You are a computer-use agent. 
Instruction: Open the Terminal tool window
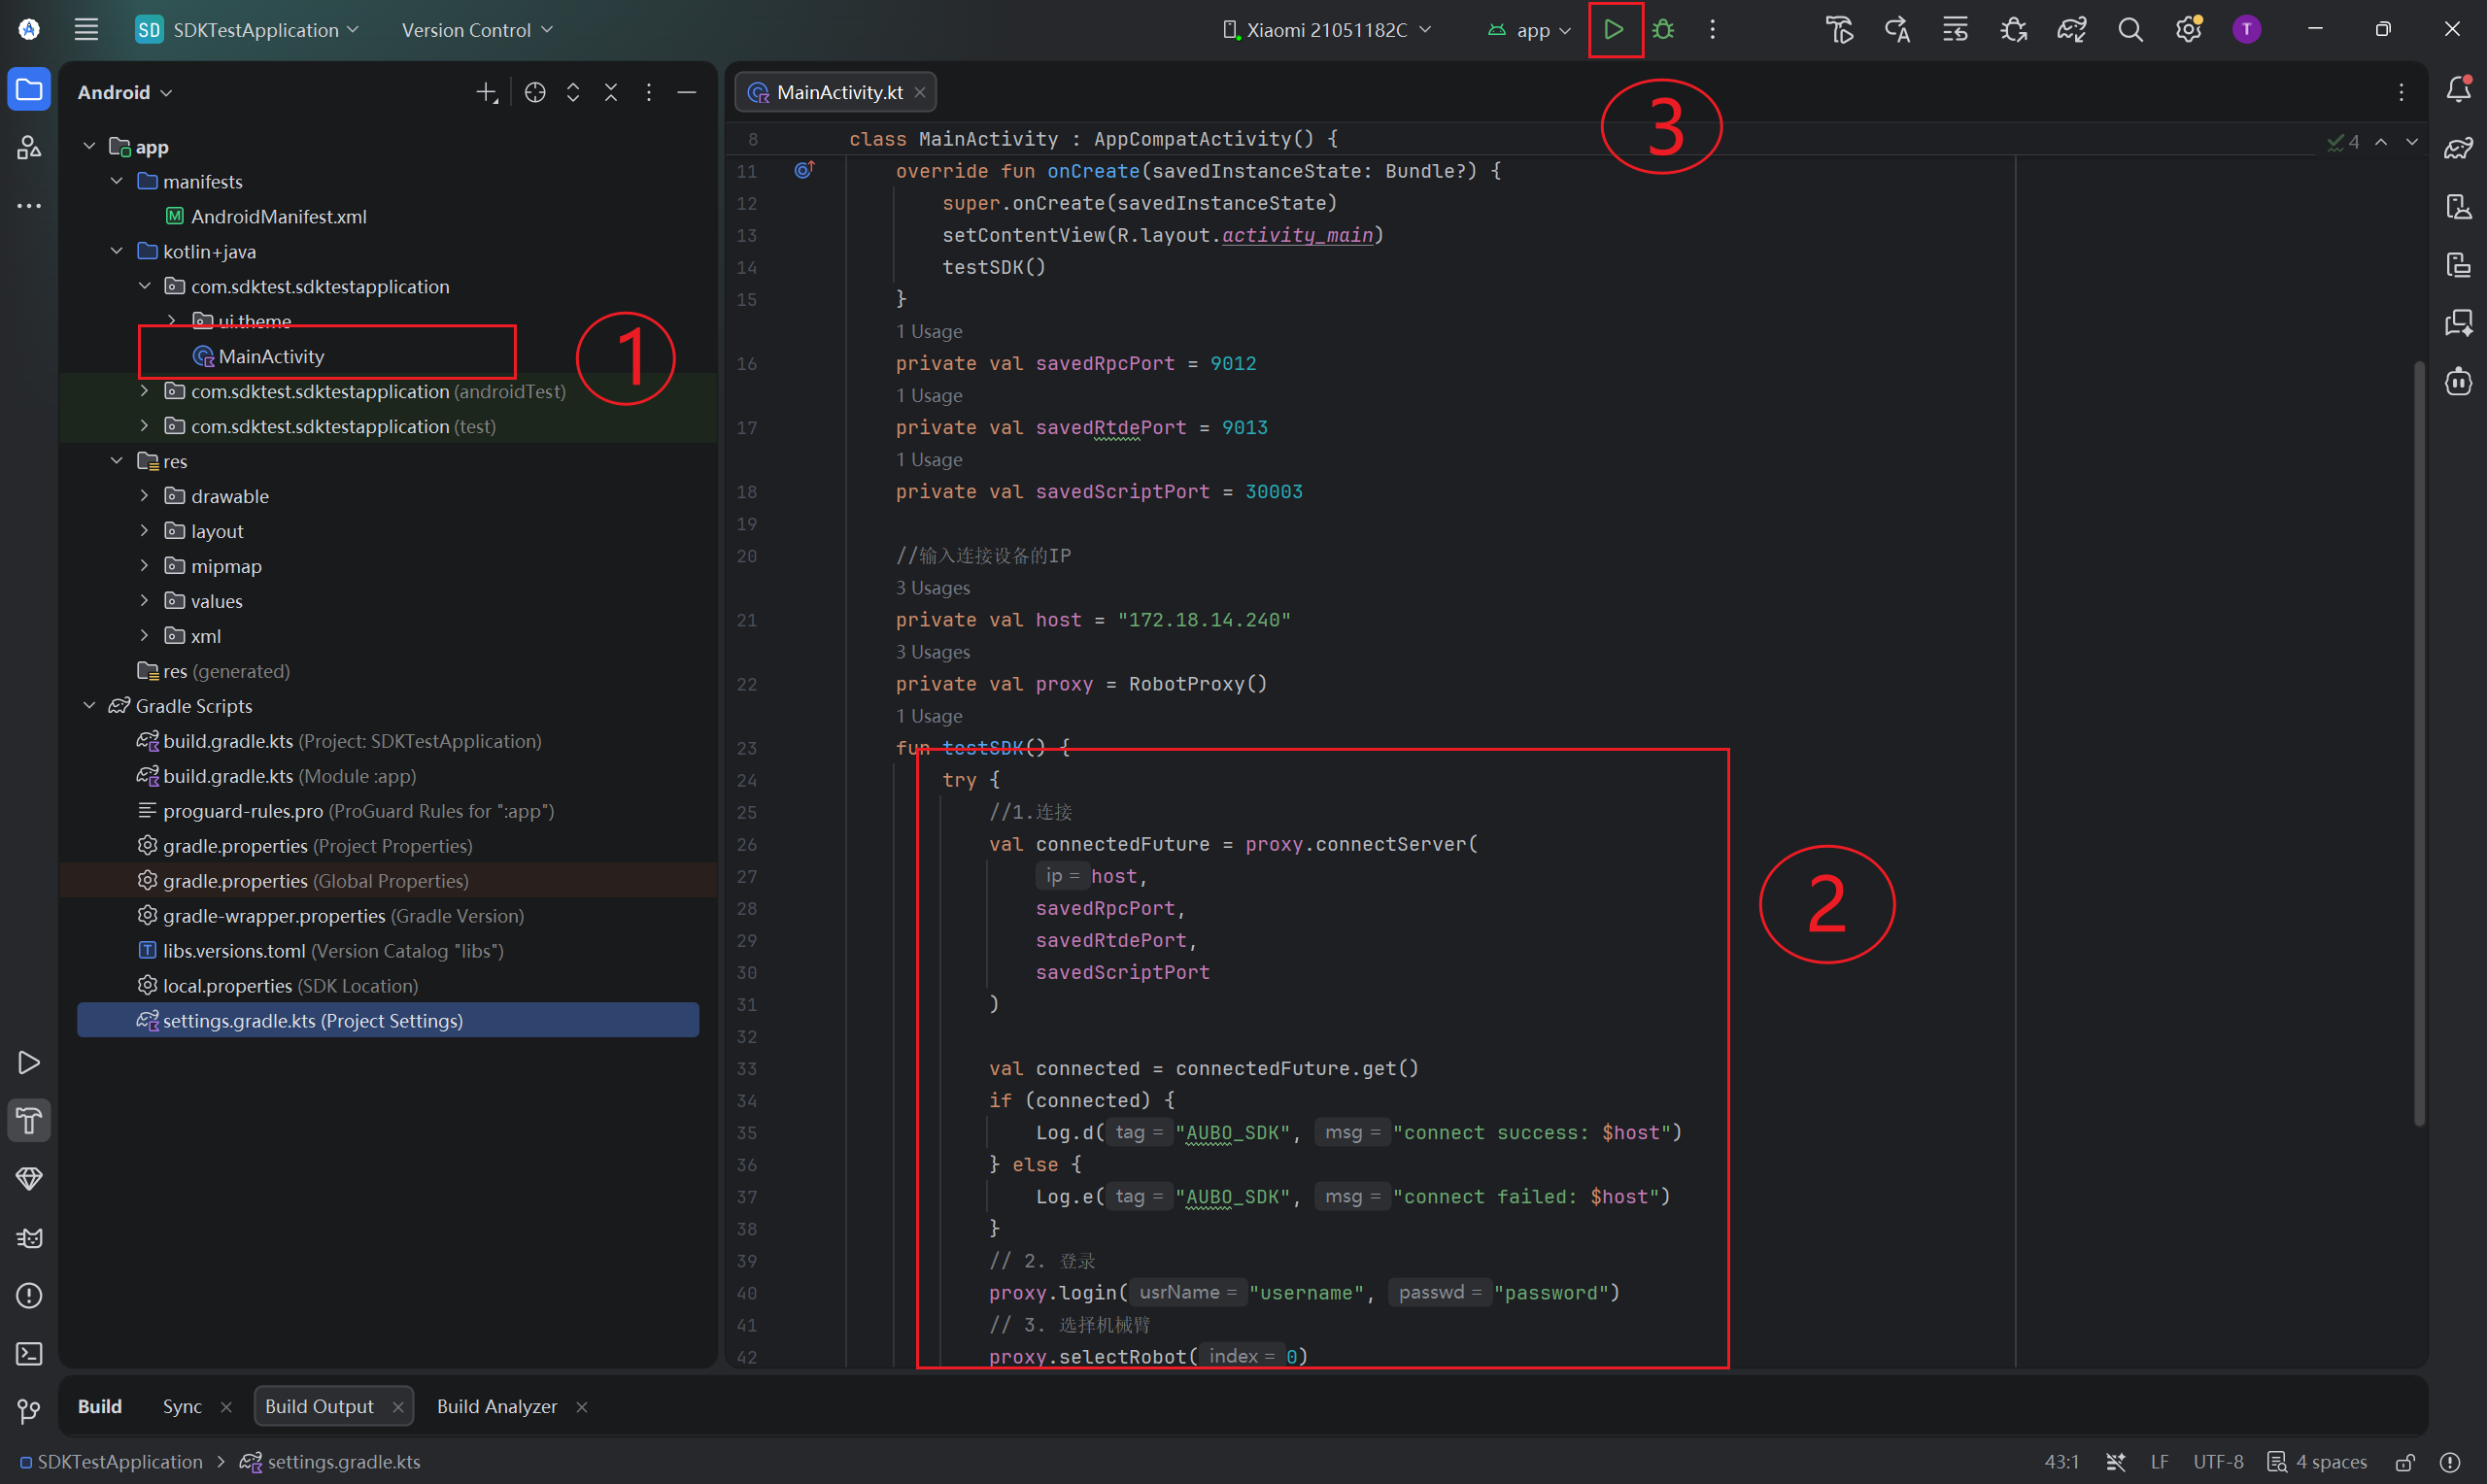tap(29, 1354)
